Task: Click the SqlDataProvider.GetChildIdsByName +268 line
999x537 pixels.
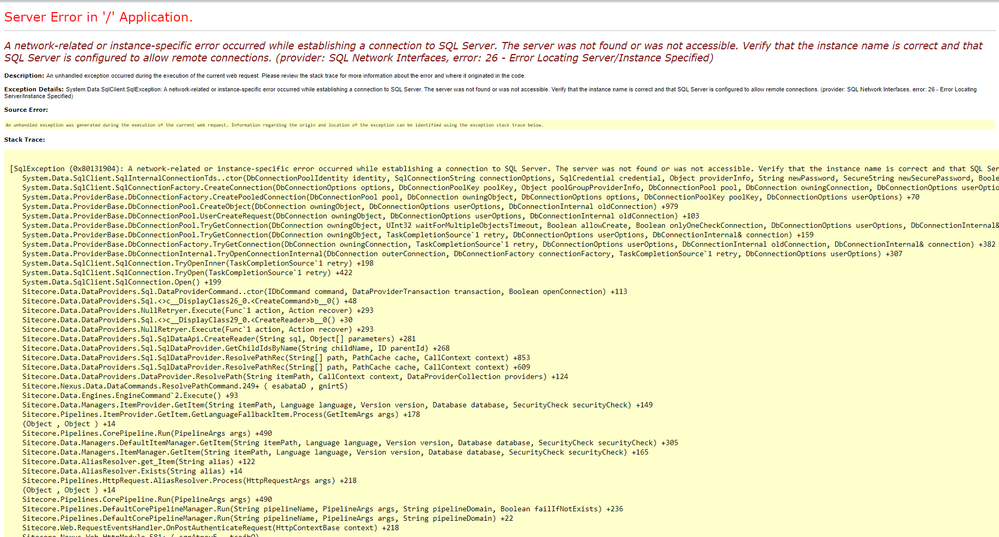Action: [236, 348]
